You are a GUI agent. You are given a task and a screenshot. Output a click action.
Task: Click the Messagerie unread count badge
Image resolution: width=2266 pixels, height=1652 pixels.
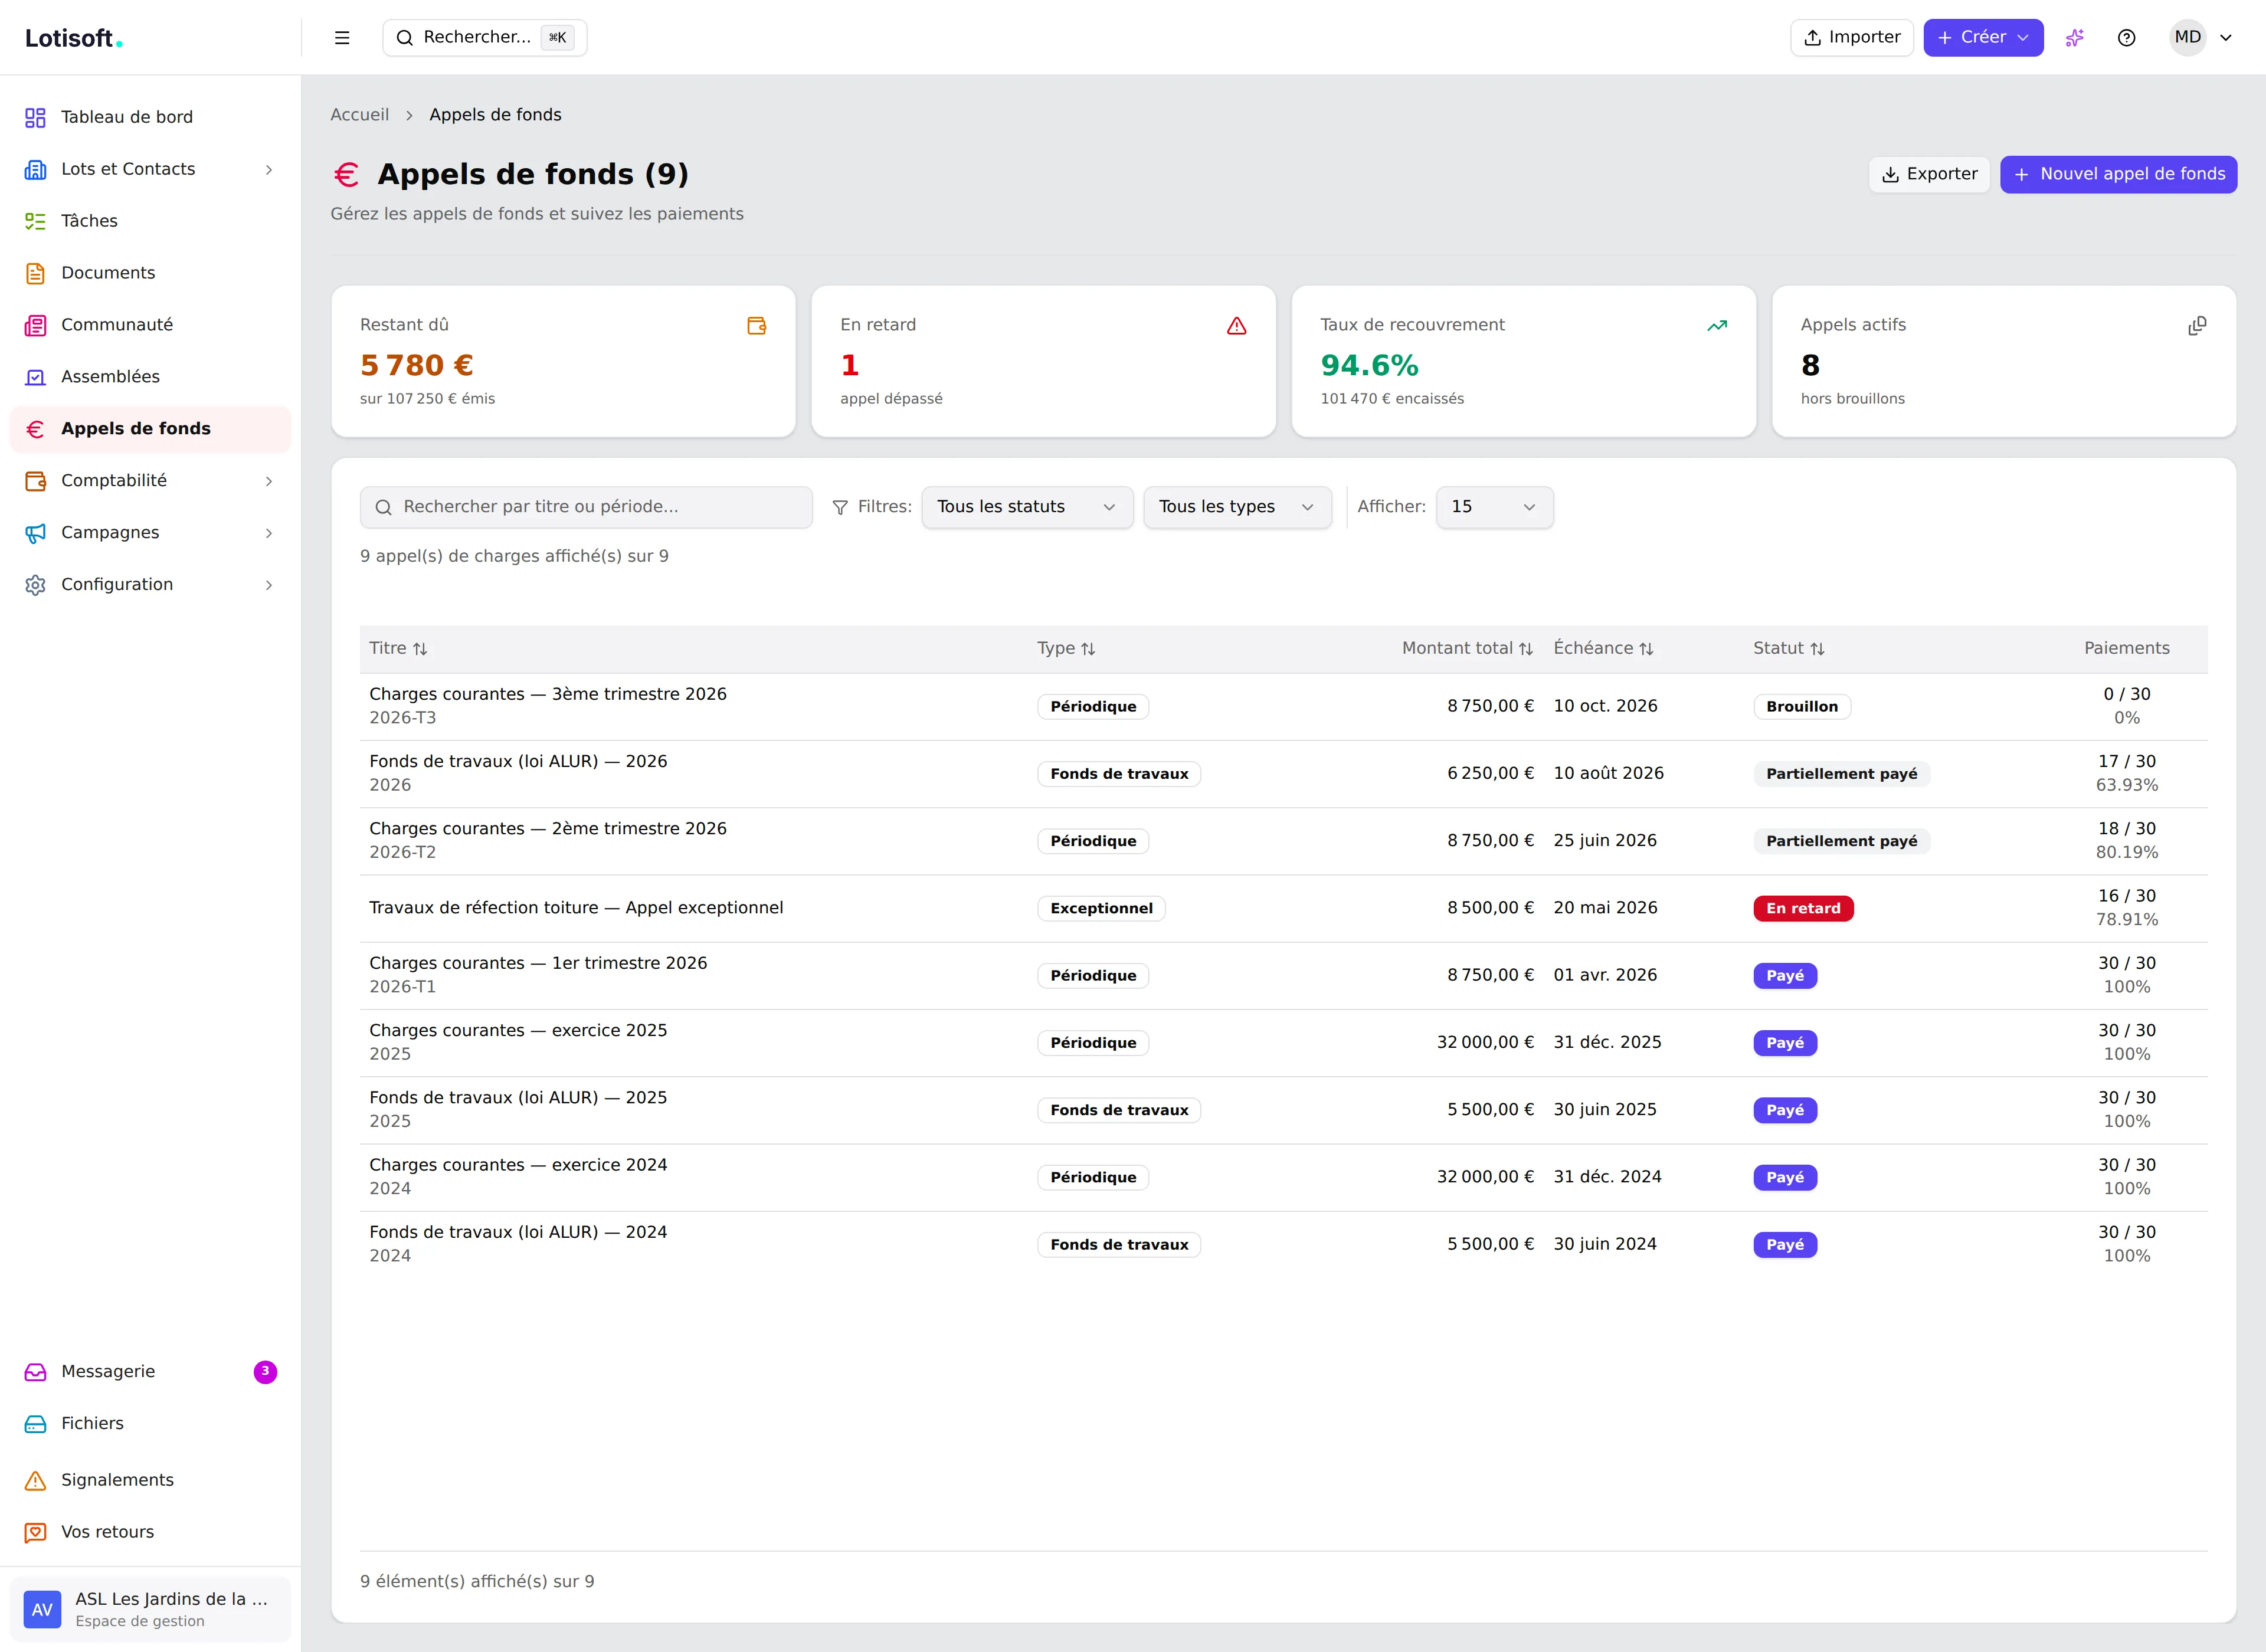[x=265, y=1372]
